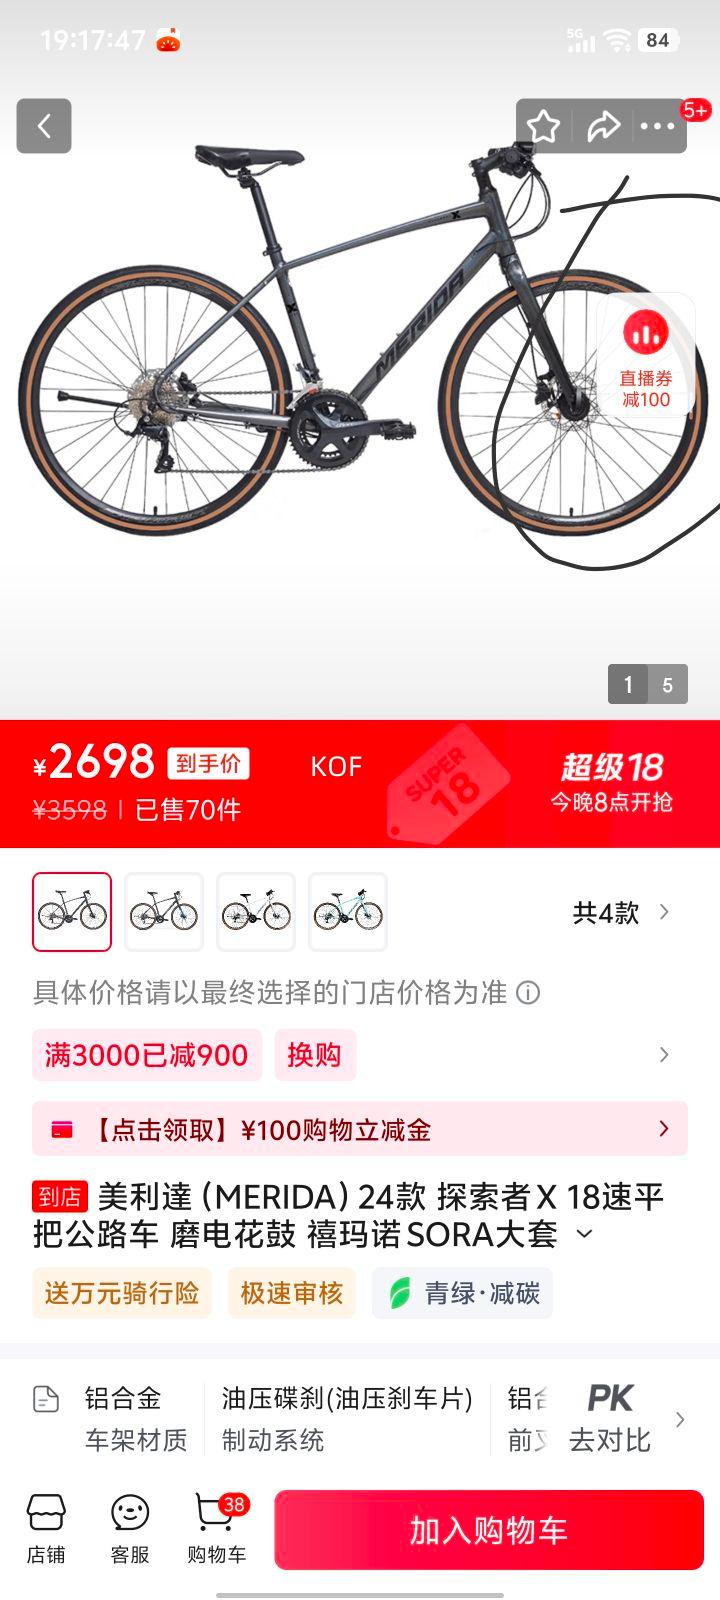Choose the light blue bike variant
Image resolution: width=720 pixels, height=1600 pixels.
[348, 912]
